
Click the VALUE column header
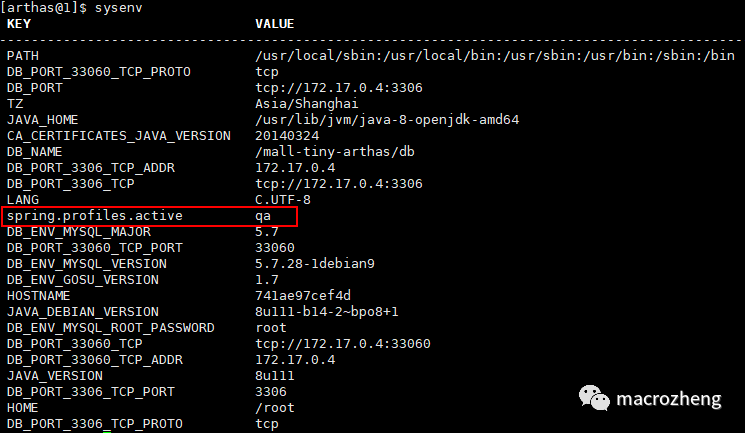(275, 24)
